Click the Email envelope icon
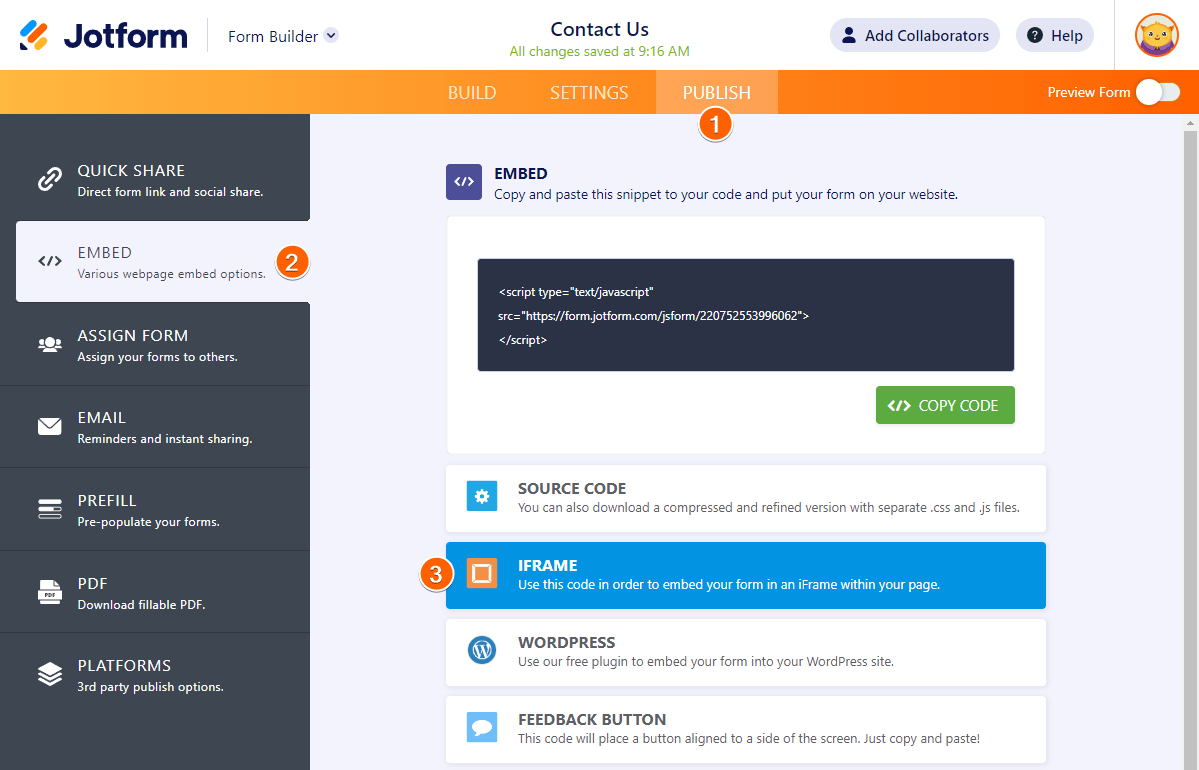This screenshot has width=1199, height=770. 50,426
